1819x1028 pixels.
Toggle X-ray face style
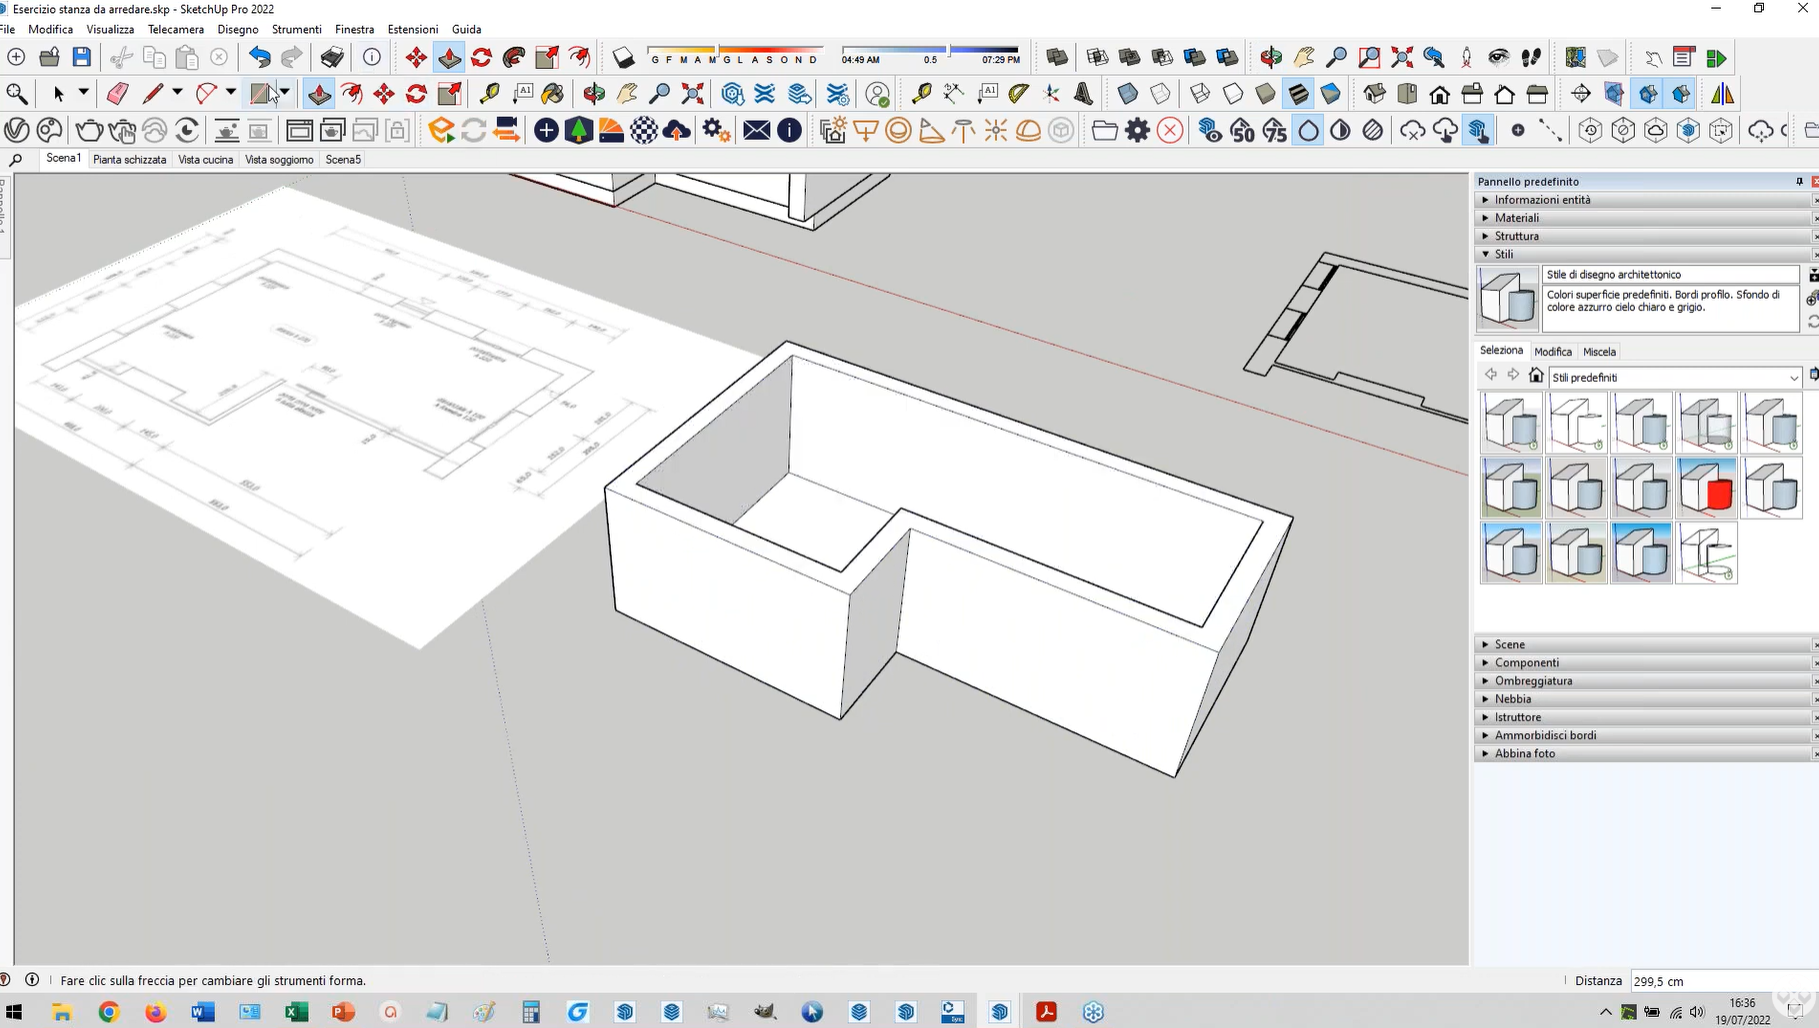[1127, 94]
